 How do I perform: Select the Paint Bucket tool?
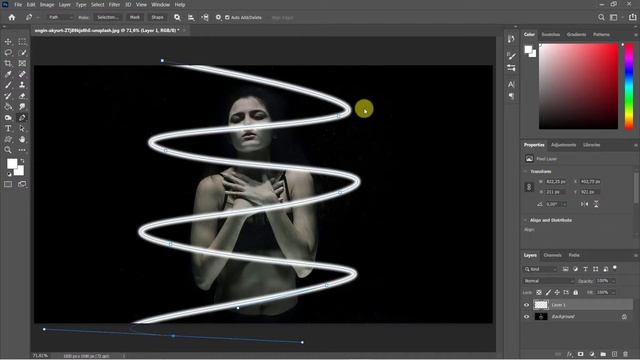8,107
